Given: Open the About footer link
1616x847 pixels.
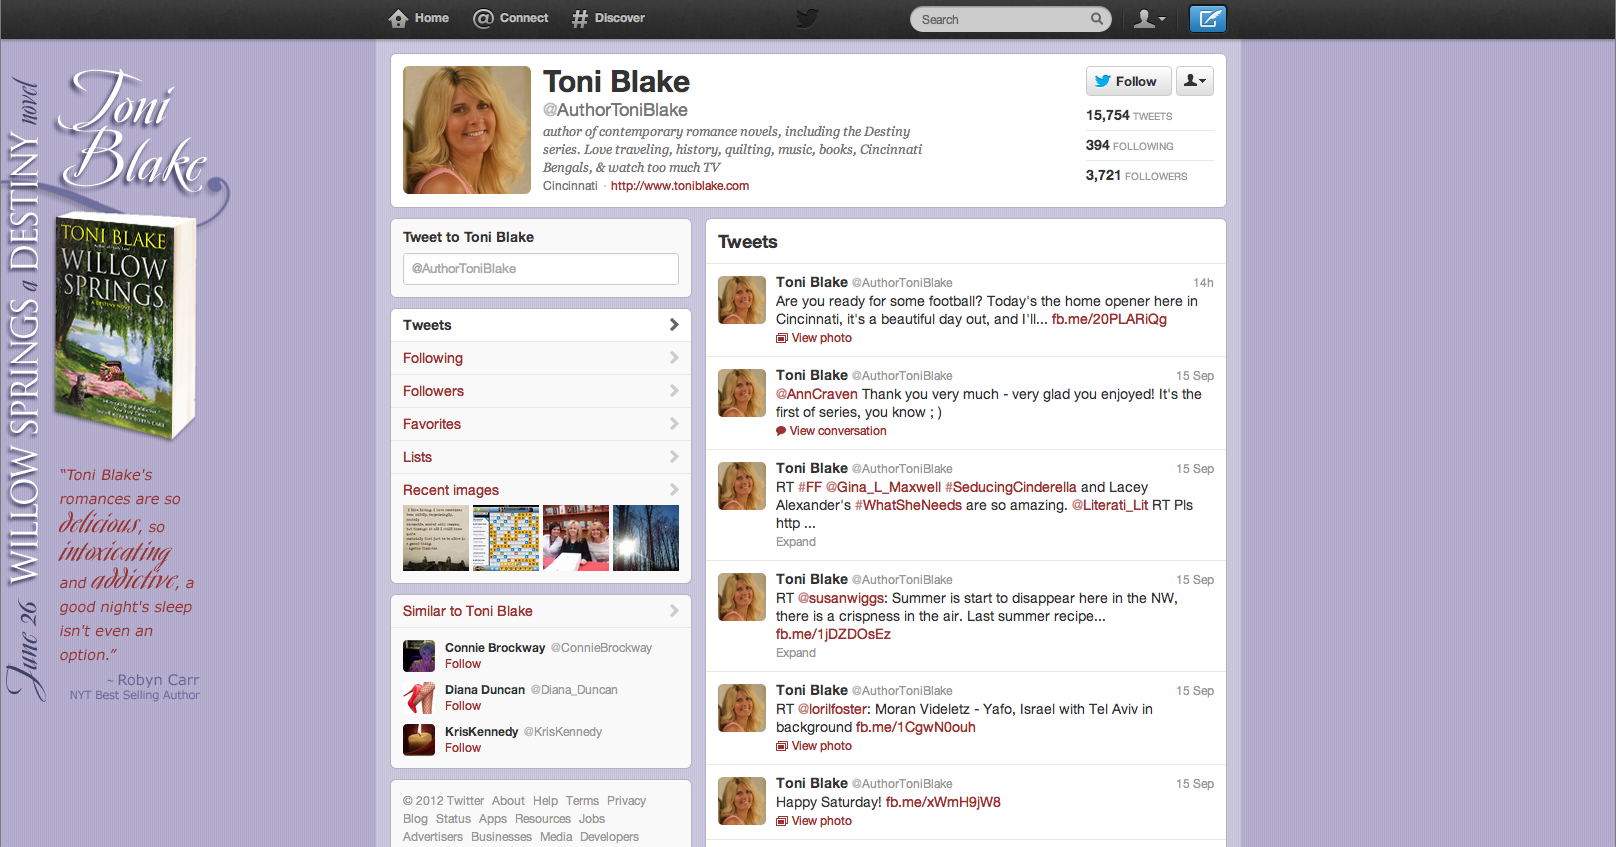Looking at the screenshot, I should click(x=508, y=801).
